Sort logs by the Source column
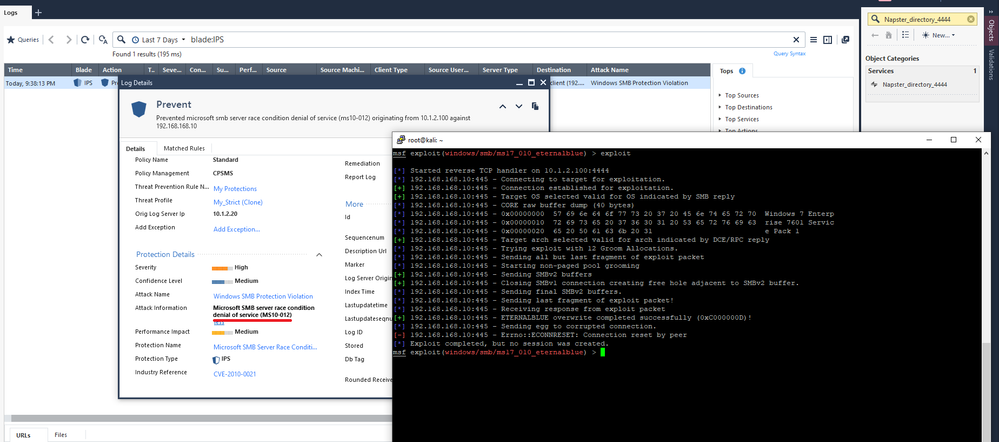The height and width of the screenshot is (442, 999). [290, 70]
